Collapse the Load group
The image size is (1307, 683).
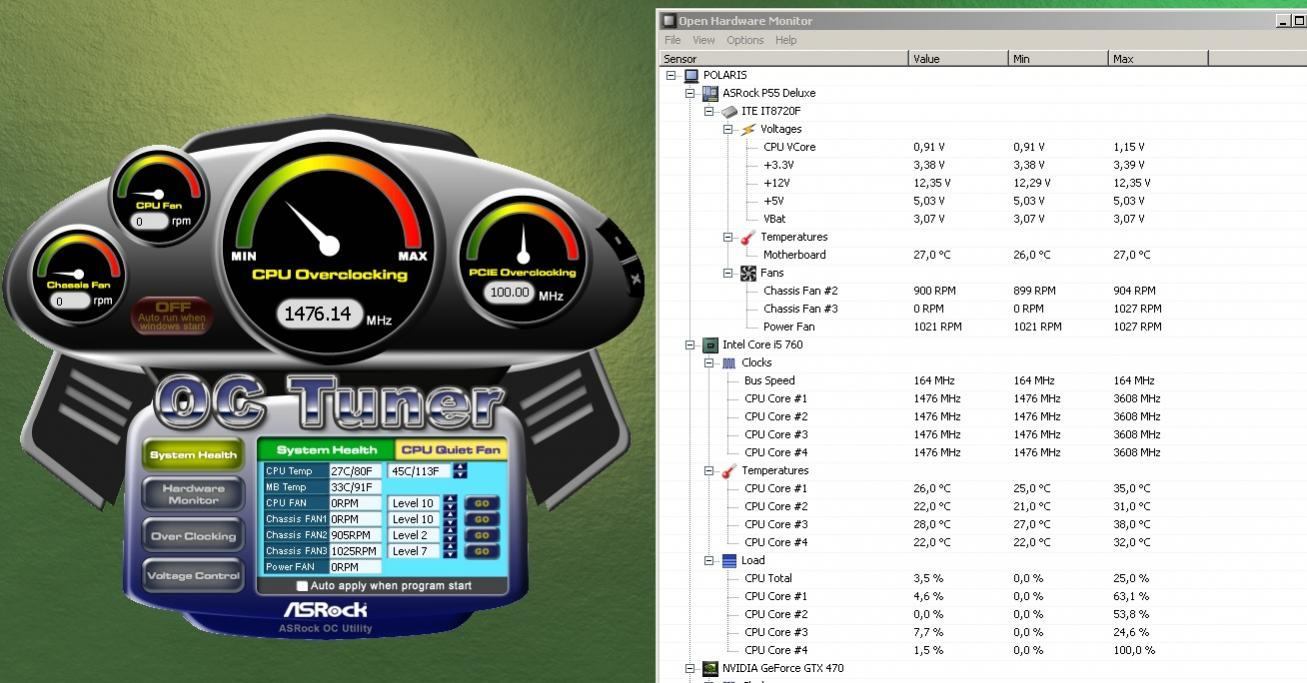[x=708, y=561]
